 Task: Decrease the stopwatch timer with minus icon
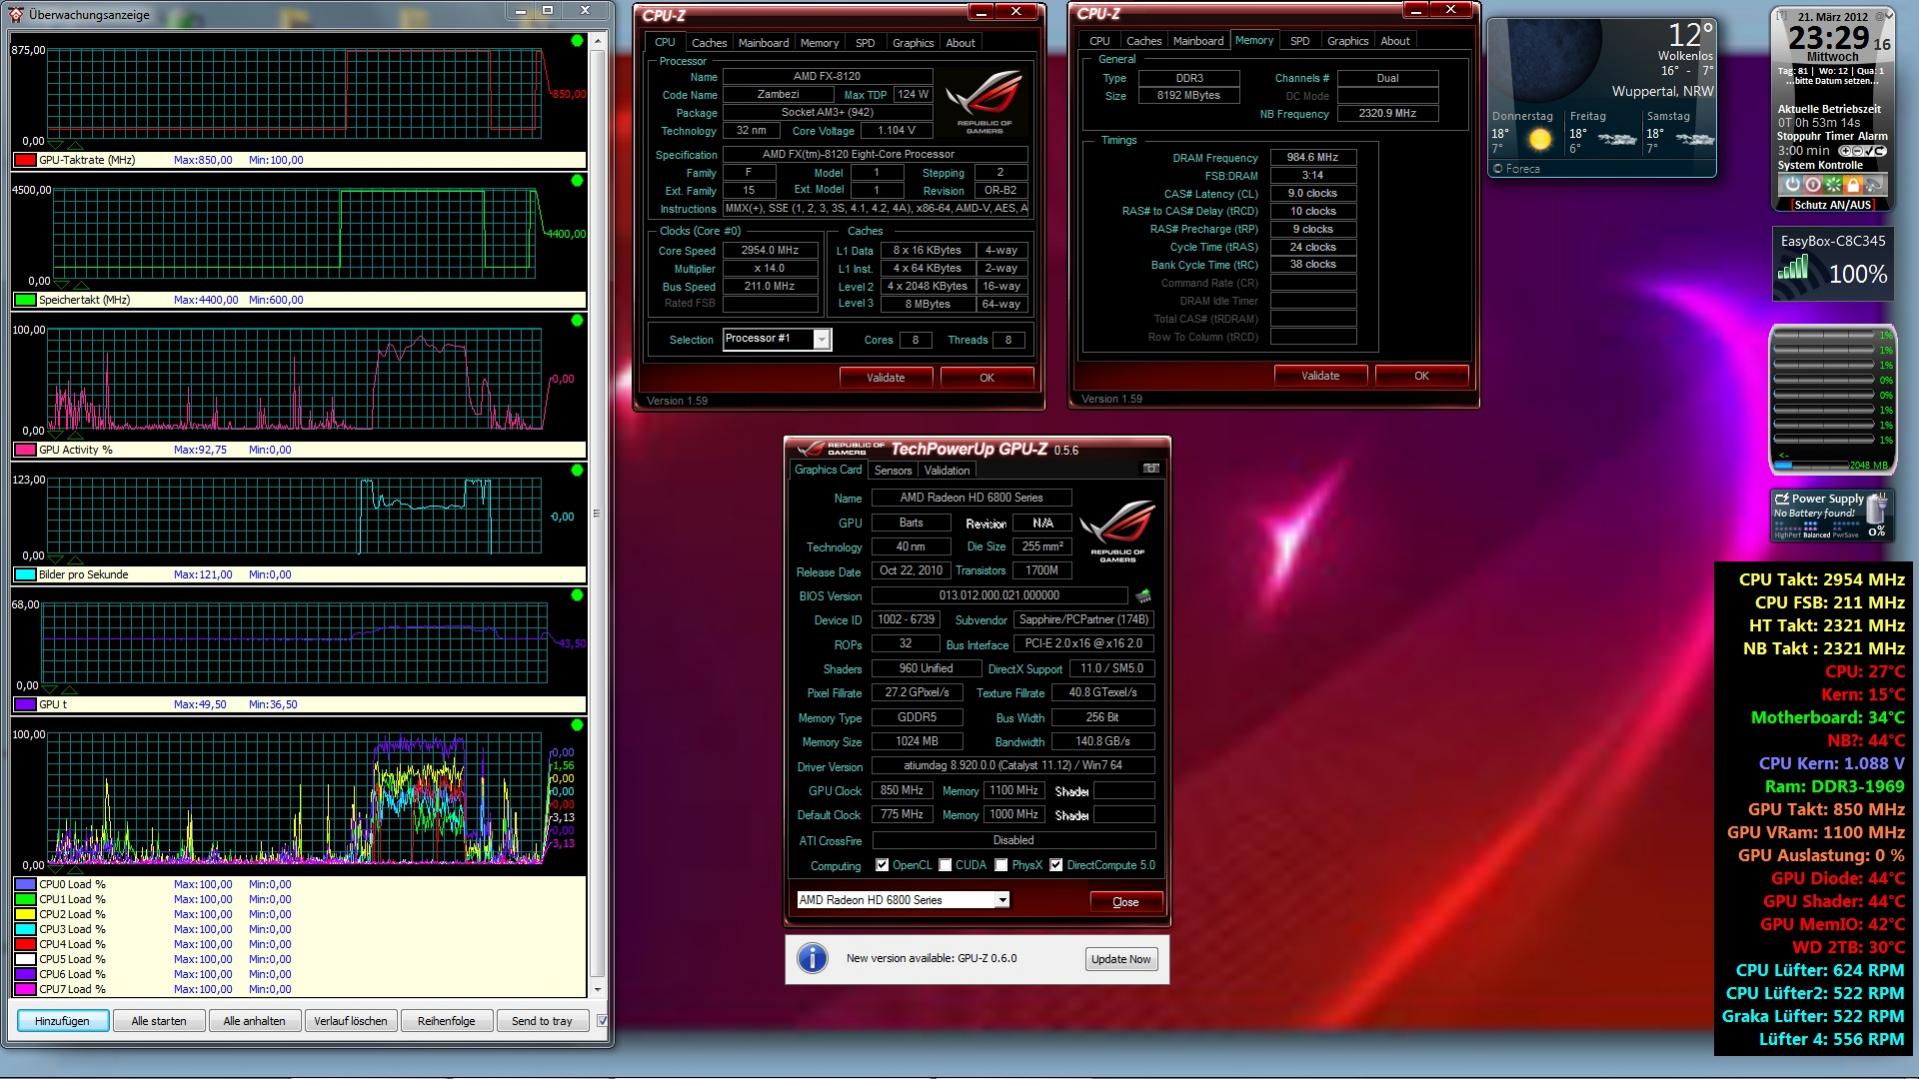coord(1856,151)
